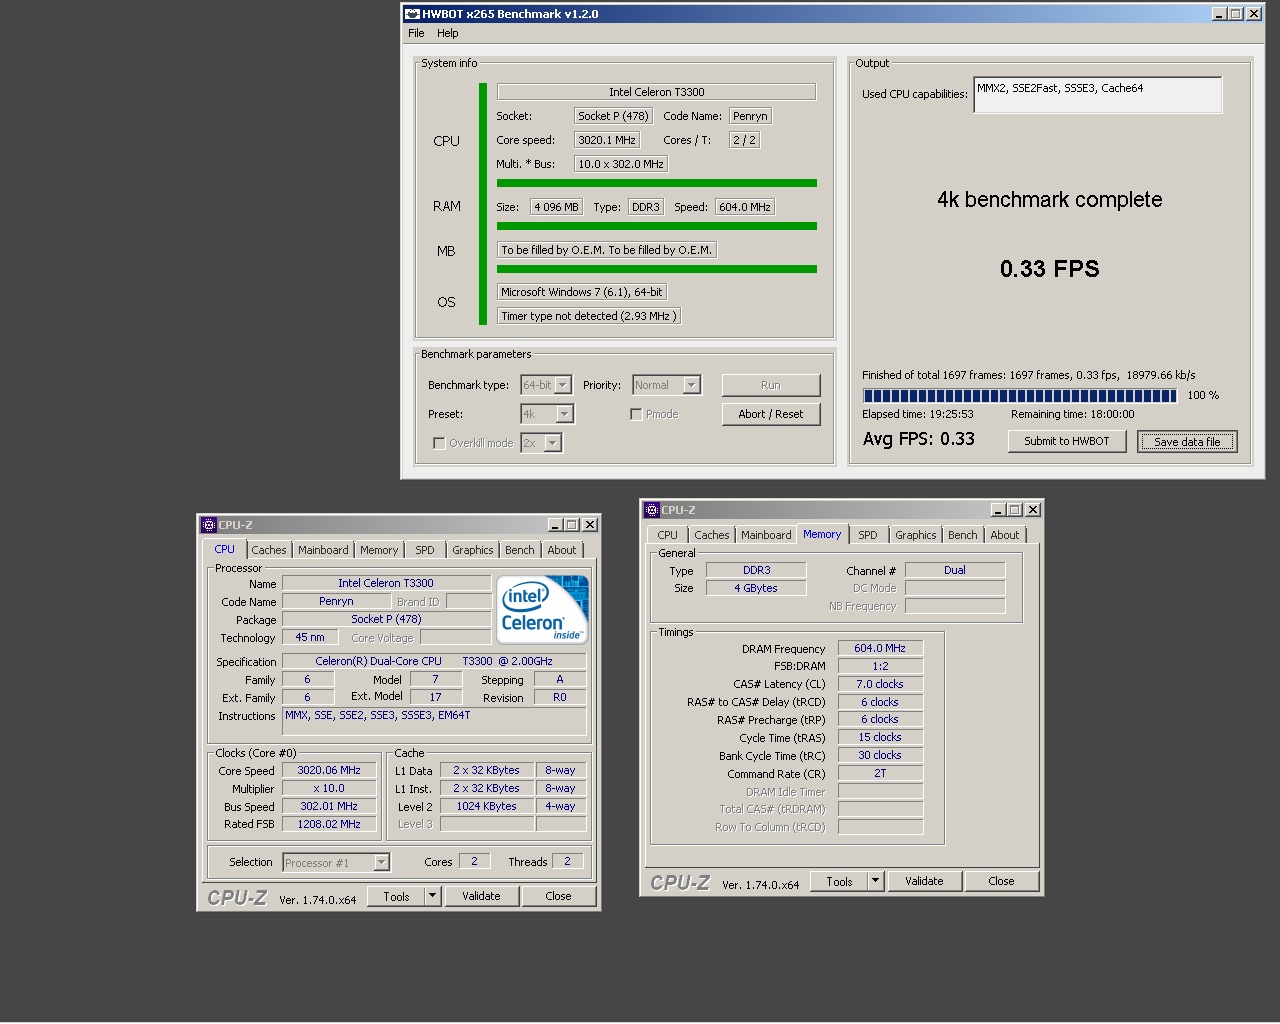Viewport: 1280px width, 1024px height.
Task: Click Validate in right CPU-Z window
Action: (x=924, y=881)
